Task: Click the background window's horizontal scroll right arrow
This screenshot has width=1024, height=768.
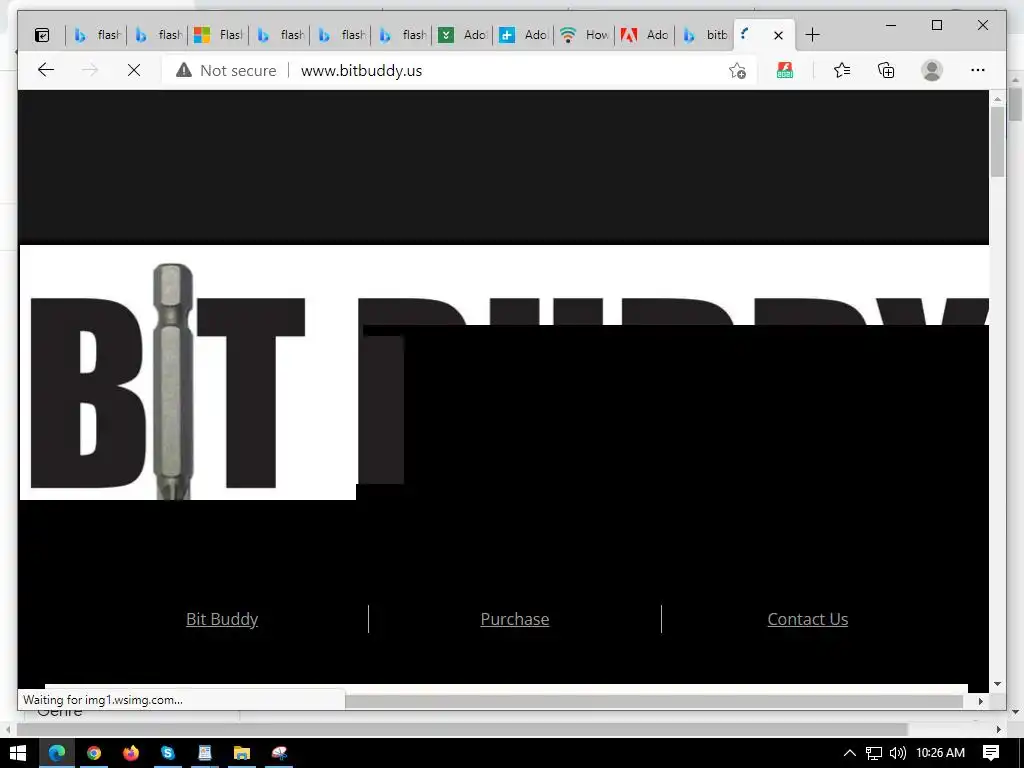Action: coord(999,729)
